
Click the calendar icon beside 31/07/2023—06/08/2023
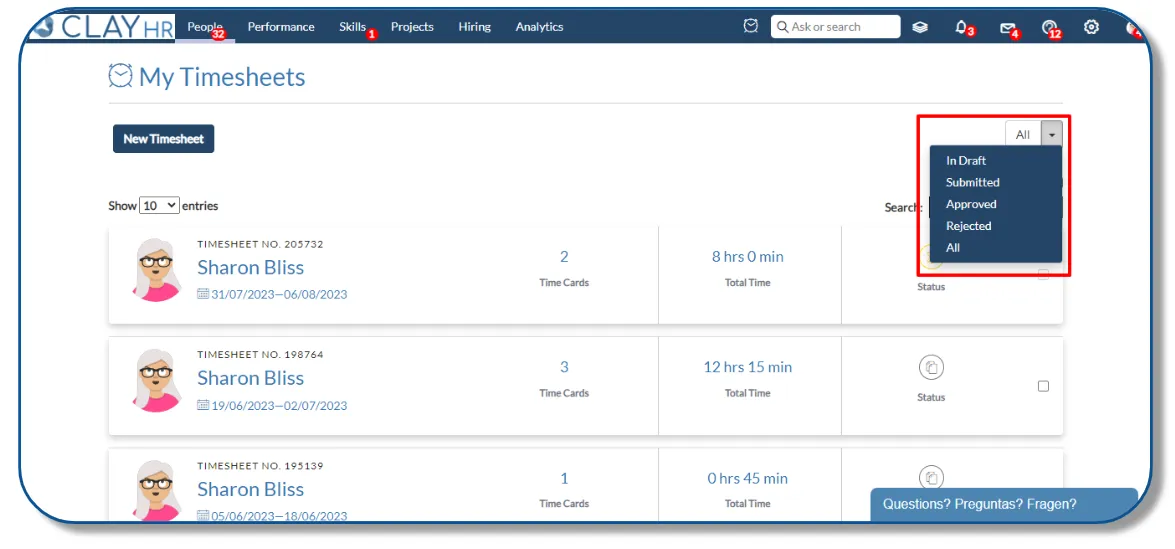tap(202, 294)
